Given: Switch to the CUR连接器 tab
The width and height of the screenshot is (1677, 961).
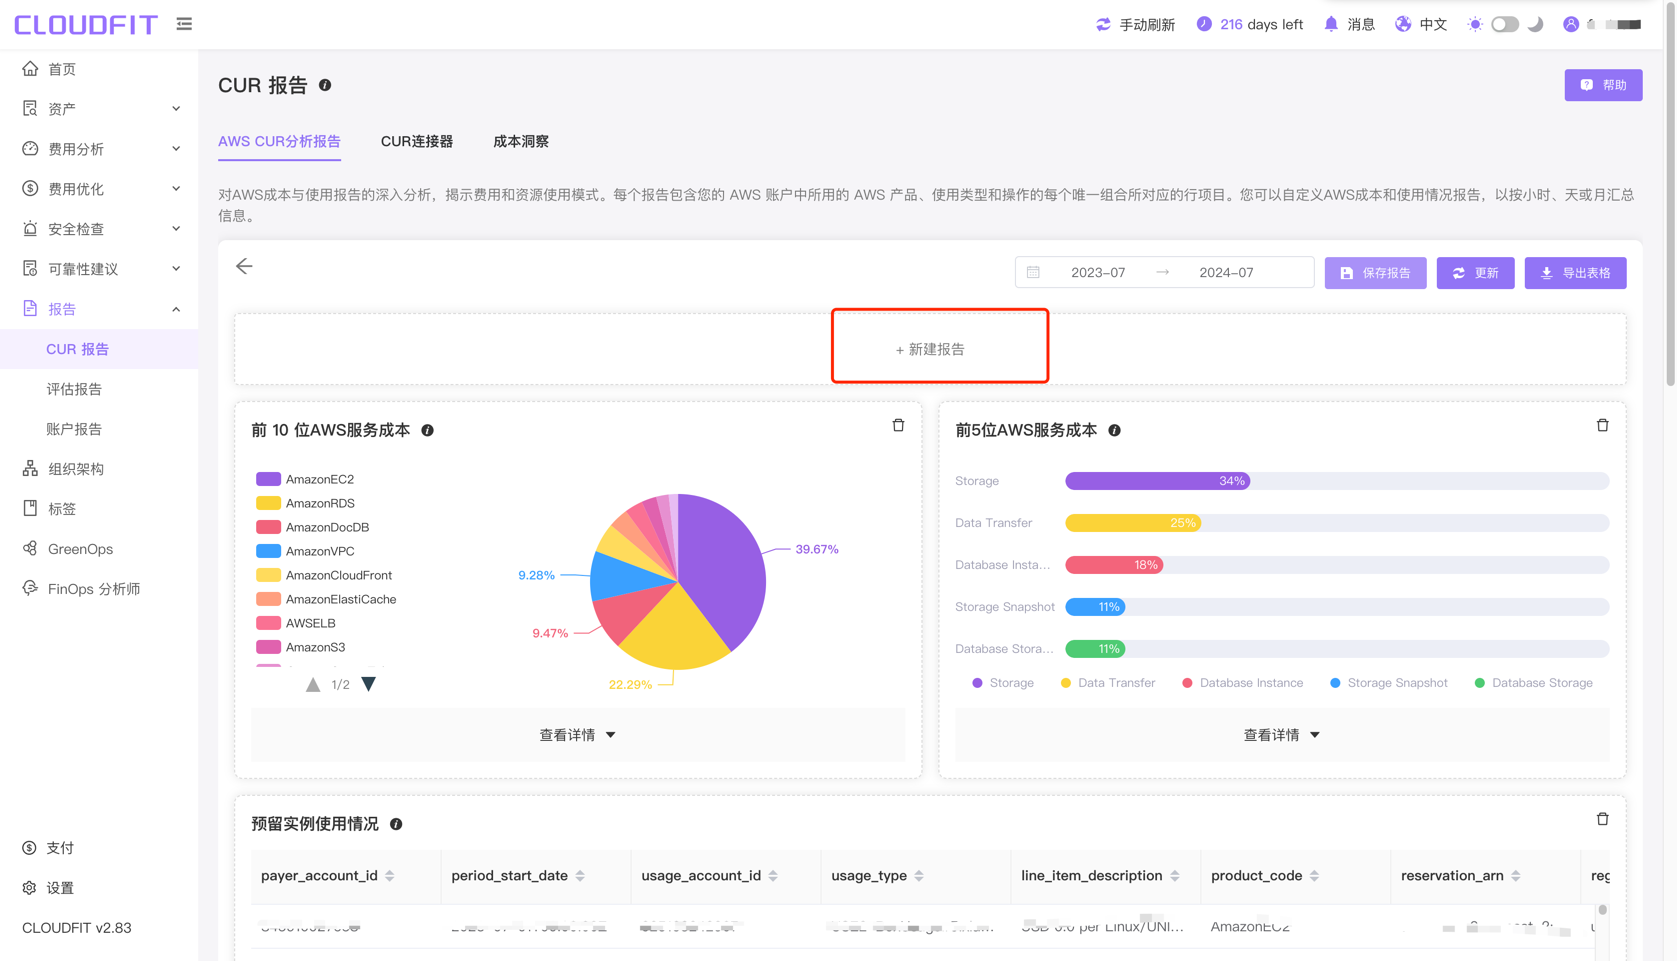Looking at the screenshot, I should point(417,141).
